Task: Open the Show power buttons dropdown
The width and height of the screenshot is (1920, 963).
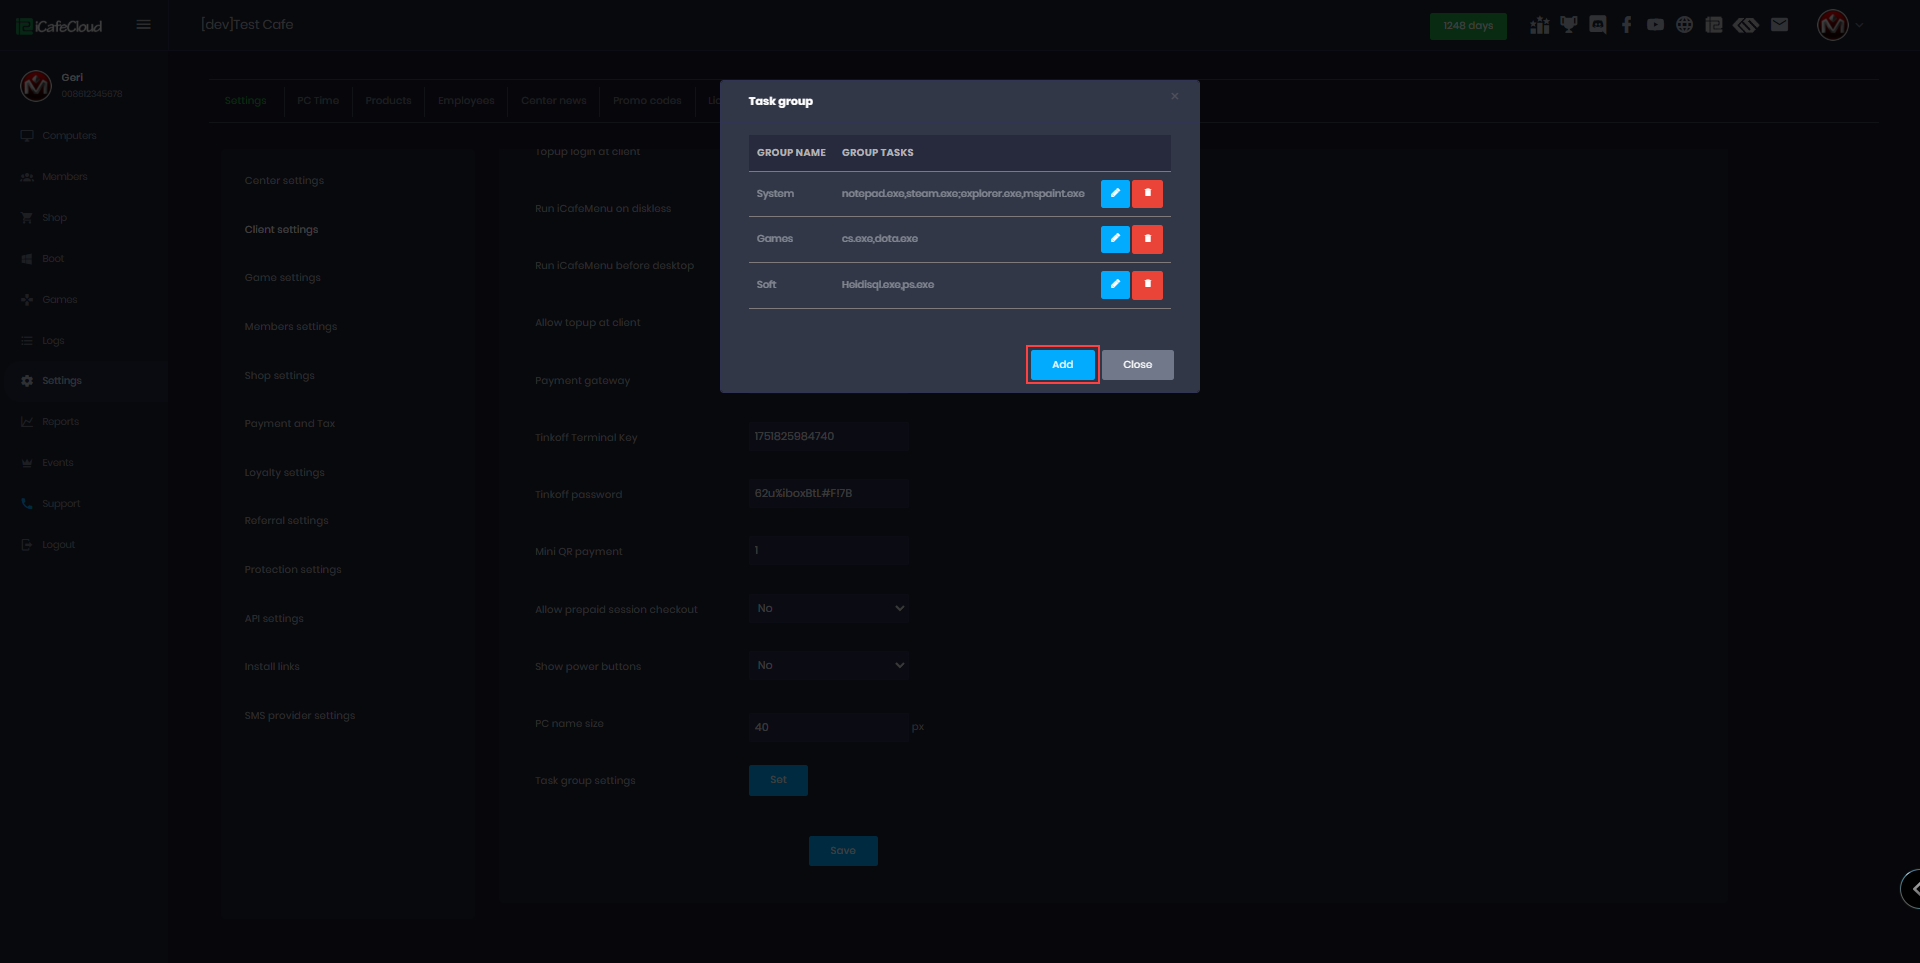Action: coord(829,665)
